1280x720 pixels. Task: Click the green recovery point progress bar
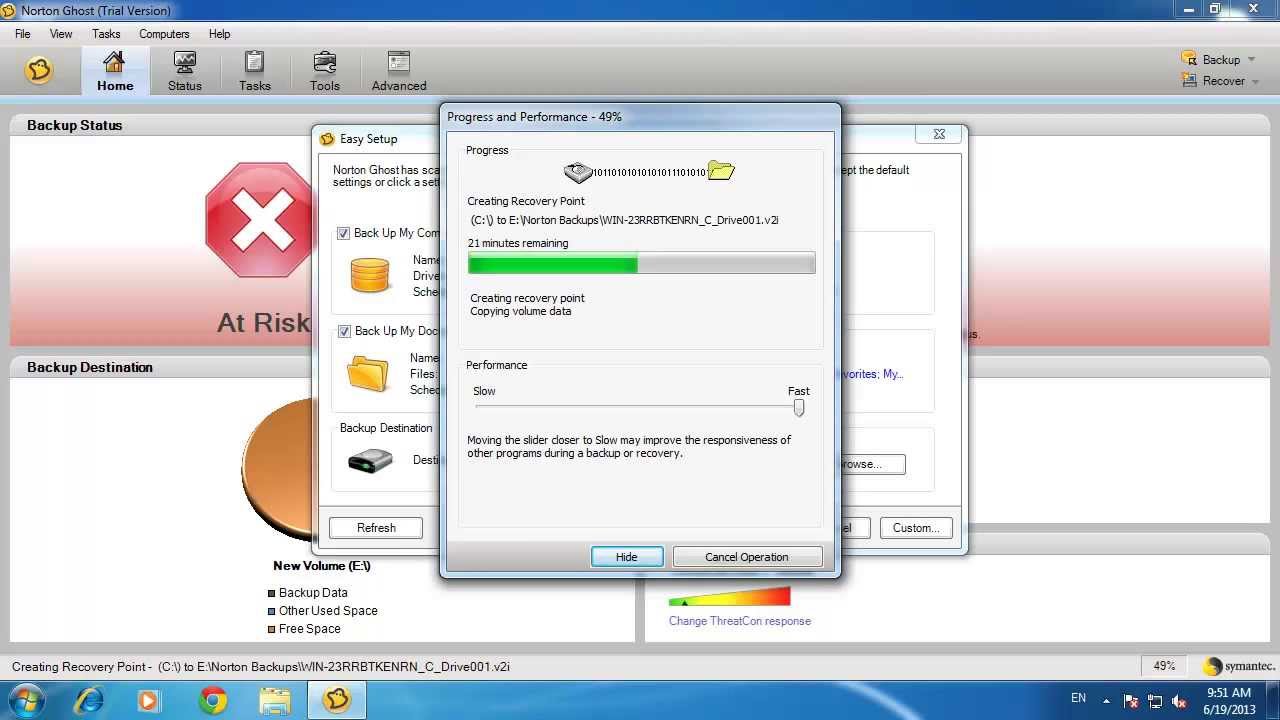click(641, 263)
